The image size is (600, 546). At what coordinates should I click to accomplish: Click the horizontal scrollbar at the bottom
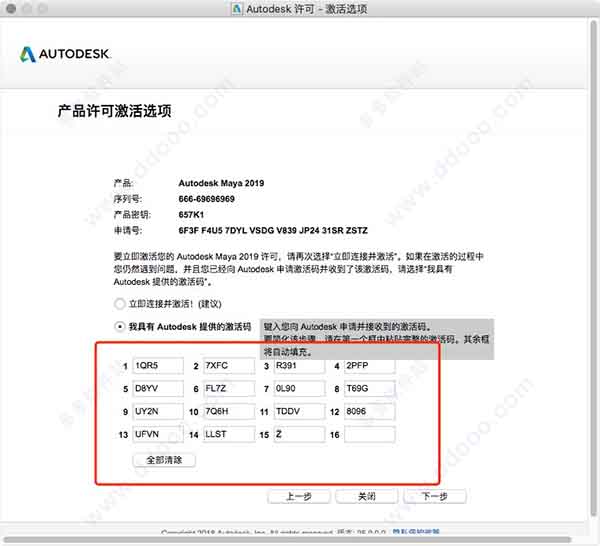287,540
